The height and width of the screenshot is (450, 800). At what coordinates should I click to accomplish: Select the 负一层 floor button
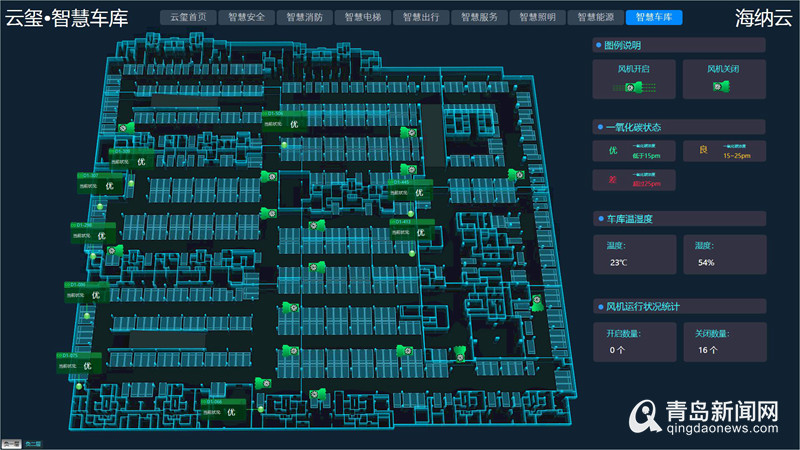coord(11,443)
